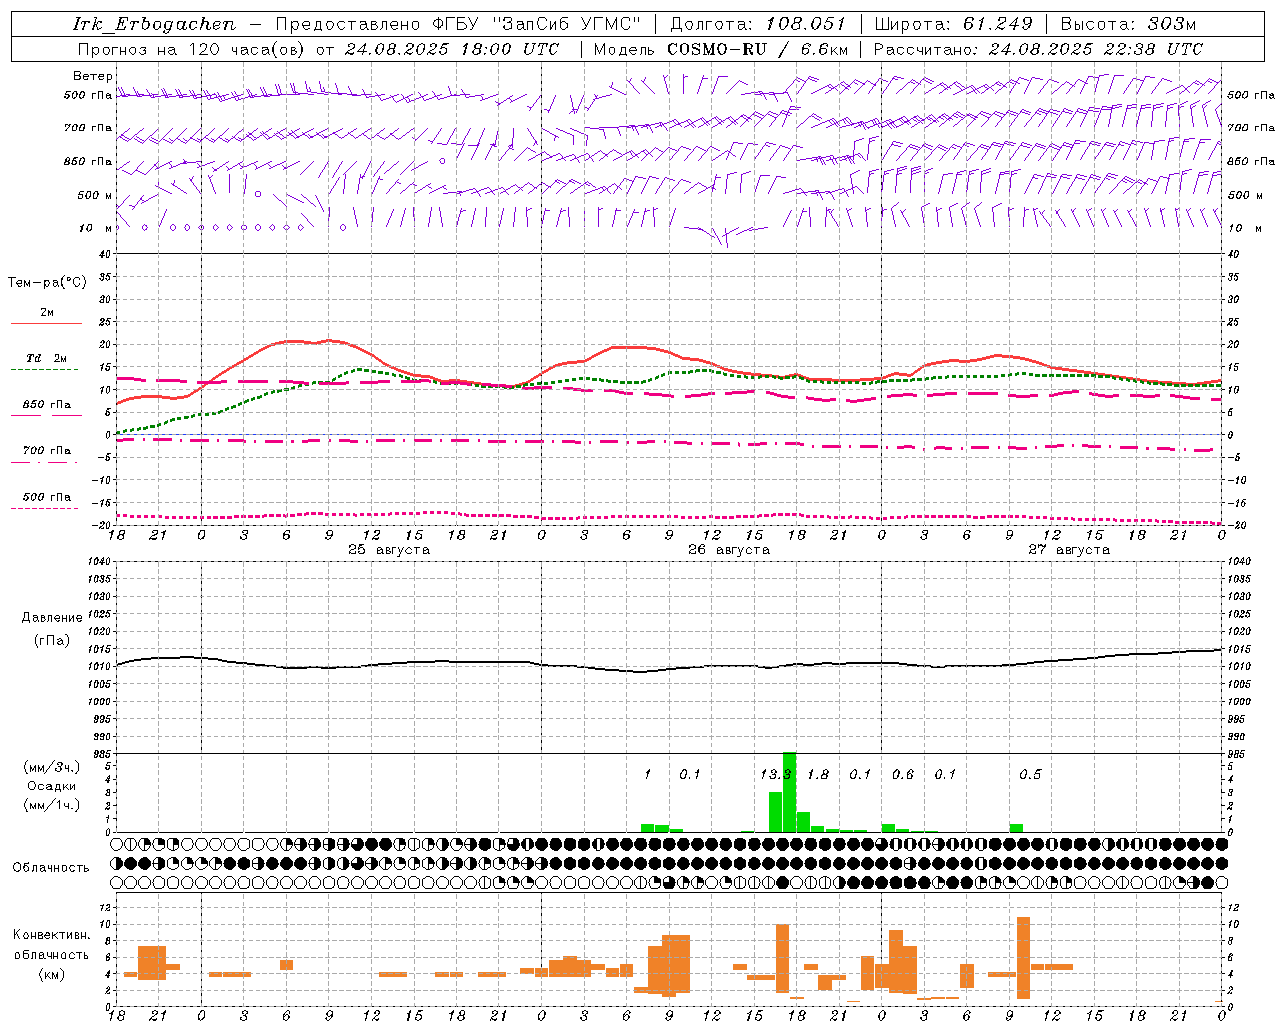This screenshot has width=1280, height=1024.
Task: Click the tallest green precipitation bar
Action: click(790, 792)
